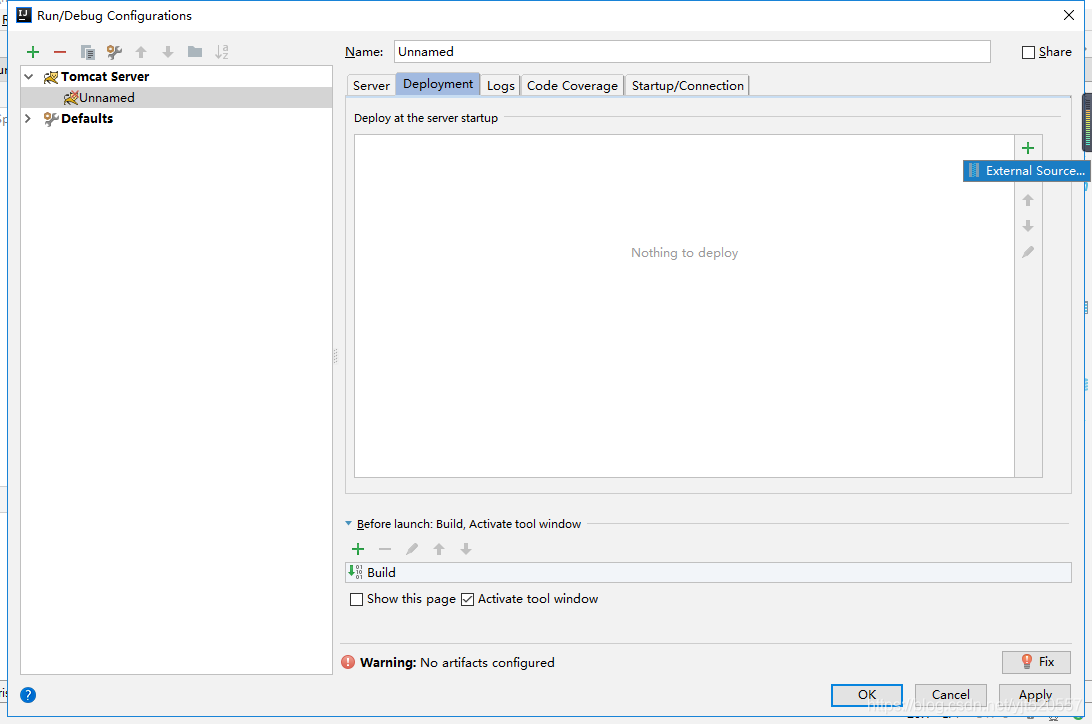This screenshot has height=724, width=1092.
Task: Go to Code Coverage tab
Action: click(572, 86)
